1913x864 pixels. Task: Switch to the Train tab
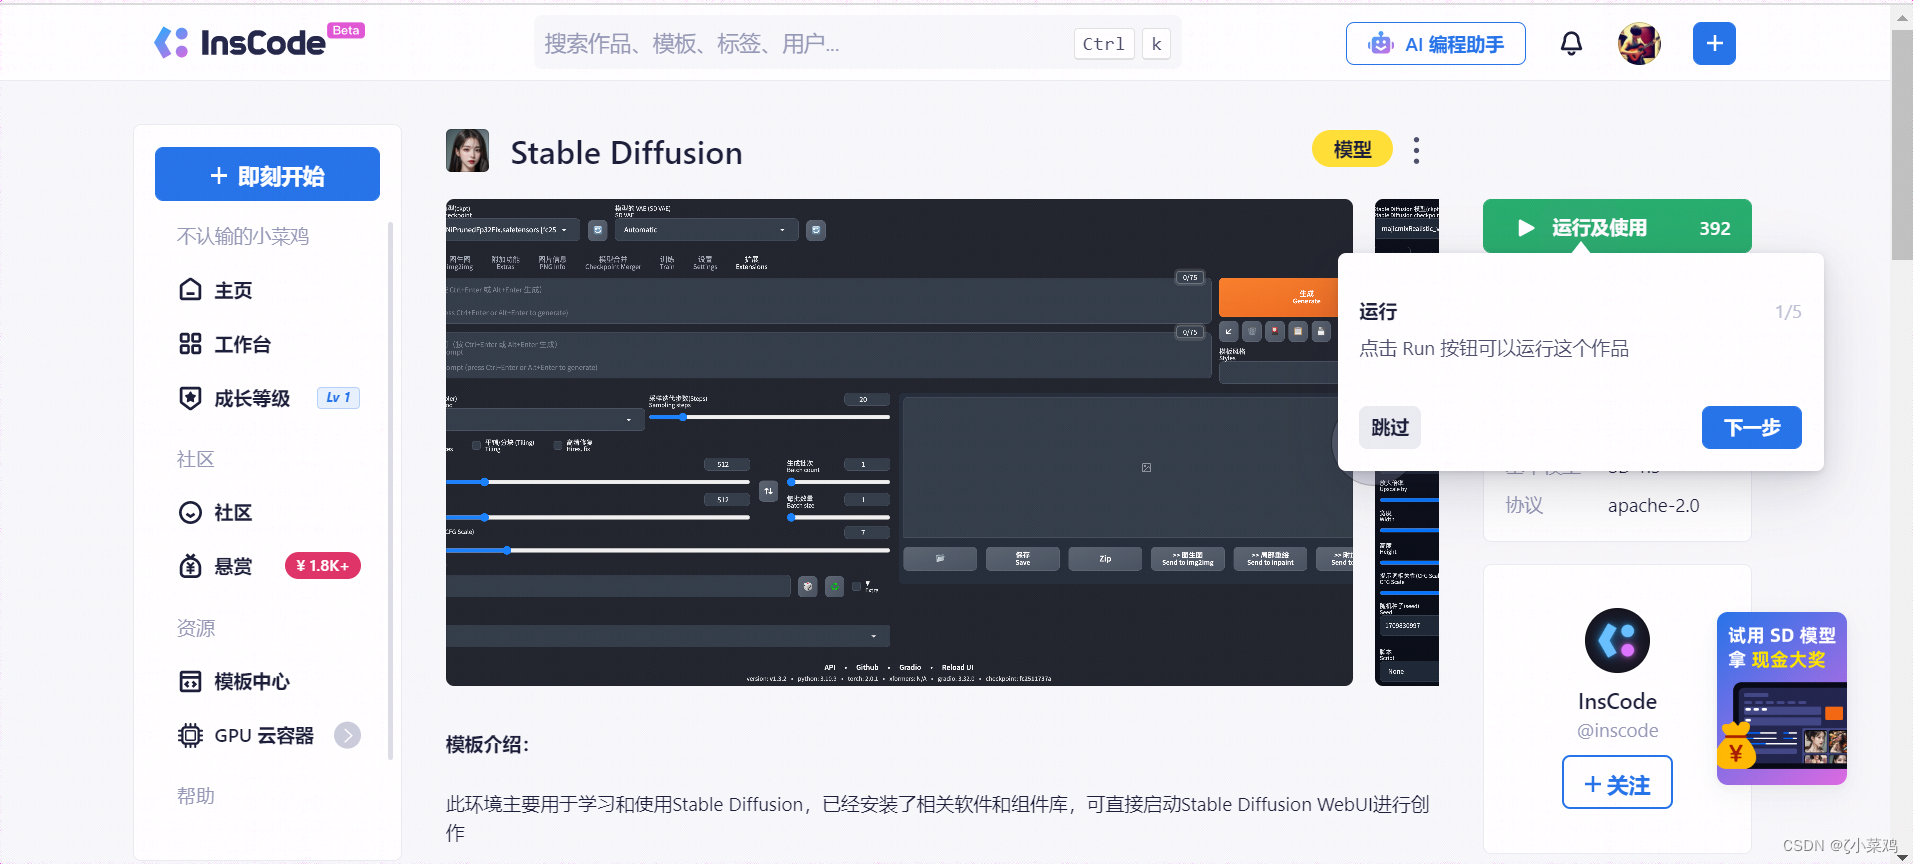click(667, 262)
